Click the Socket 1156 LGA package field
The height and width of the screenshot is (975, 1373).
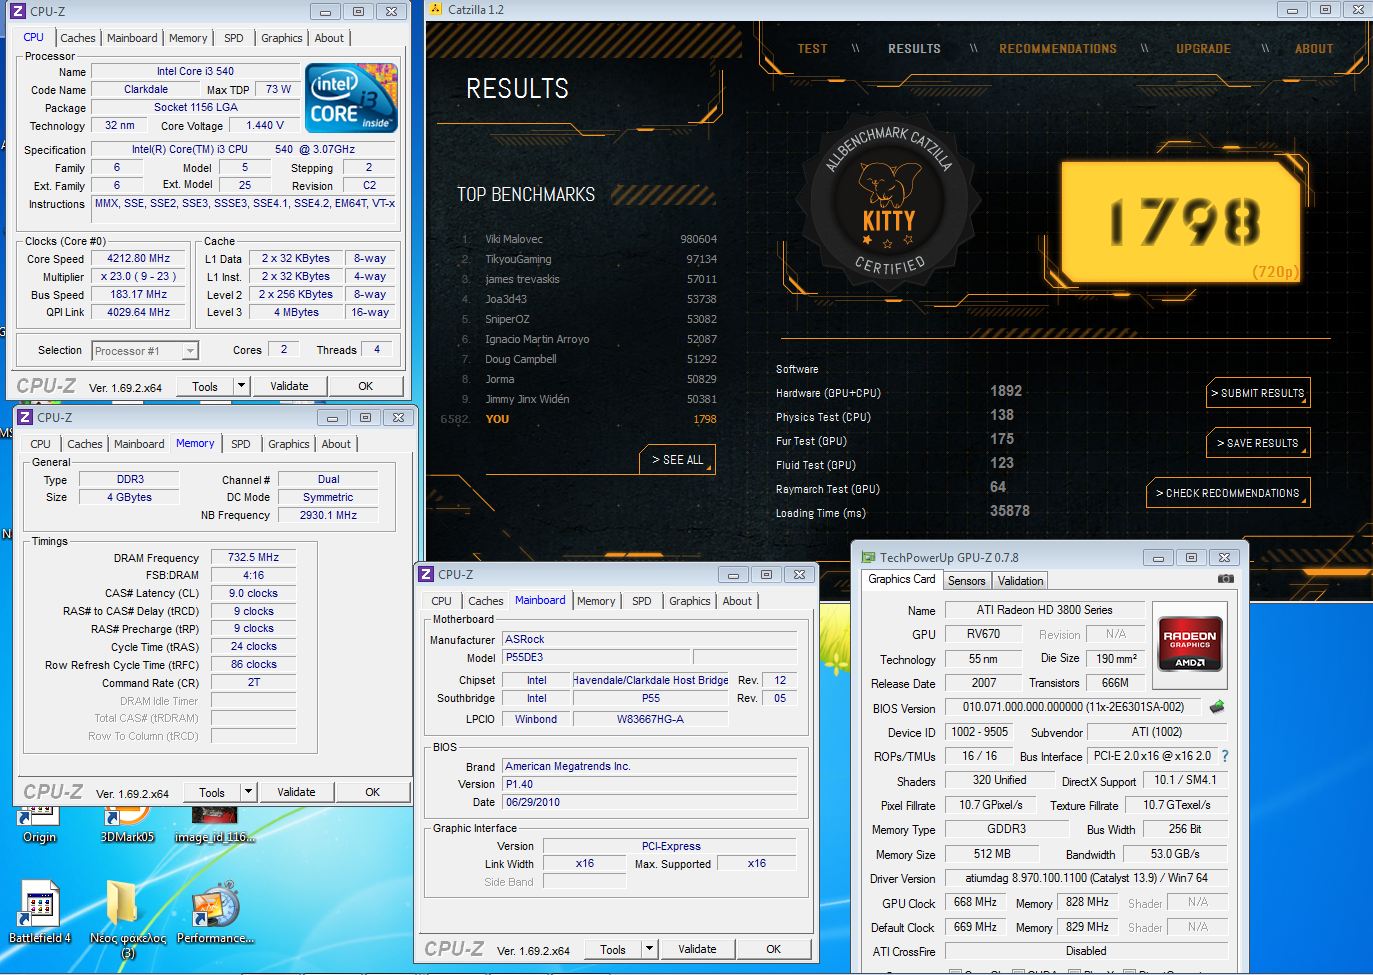195,107
